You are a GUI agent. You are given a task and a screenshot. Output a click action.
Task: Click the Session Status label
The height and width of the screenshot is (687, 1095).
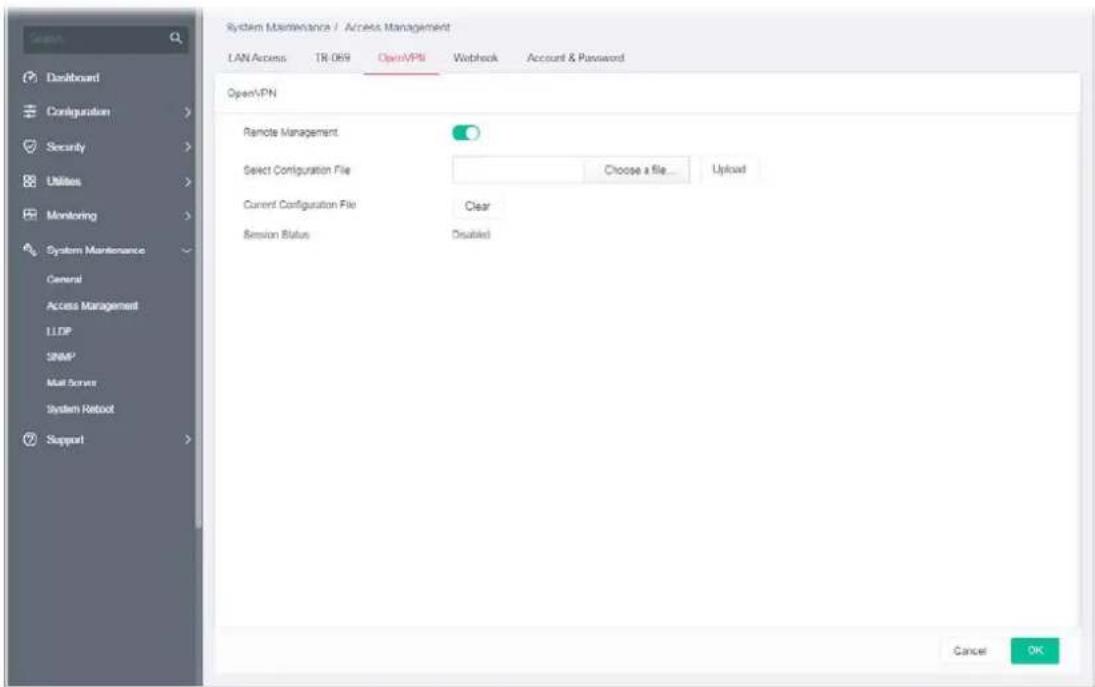pyautogui.click(x=277, y=235)
